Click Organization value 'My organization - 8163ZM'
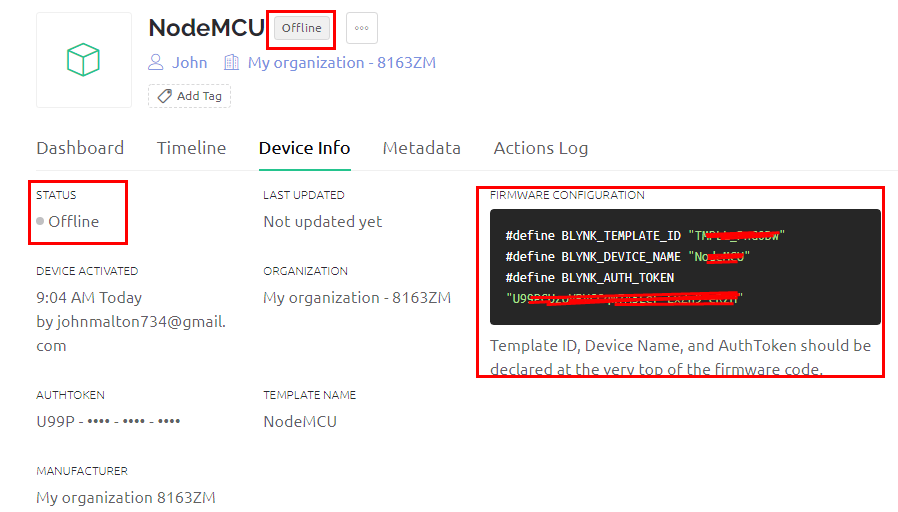The width and height of the screenshot is (898, 512). point(357,298)
